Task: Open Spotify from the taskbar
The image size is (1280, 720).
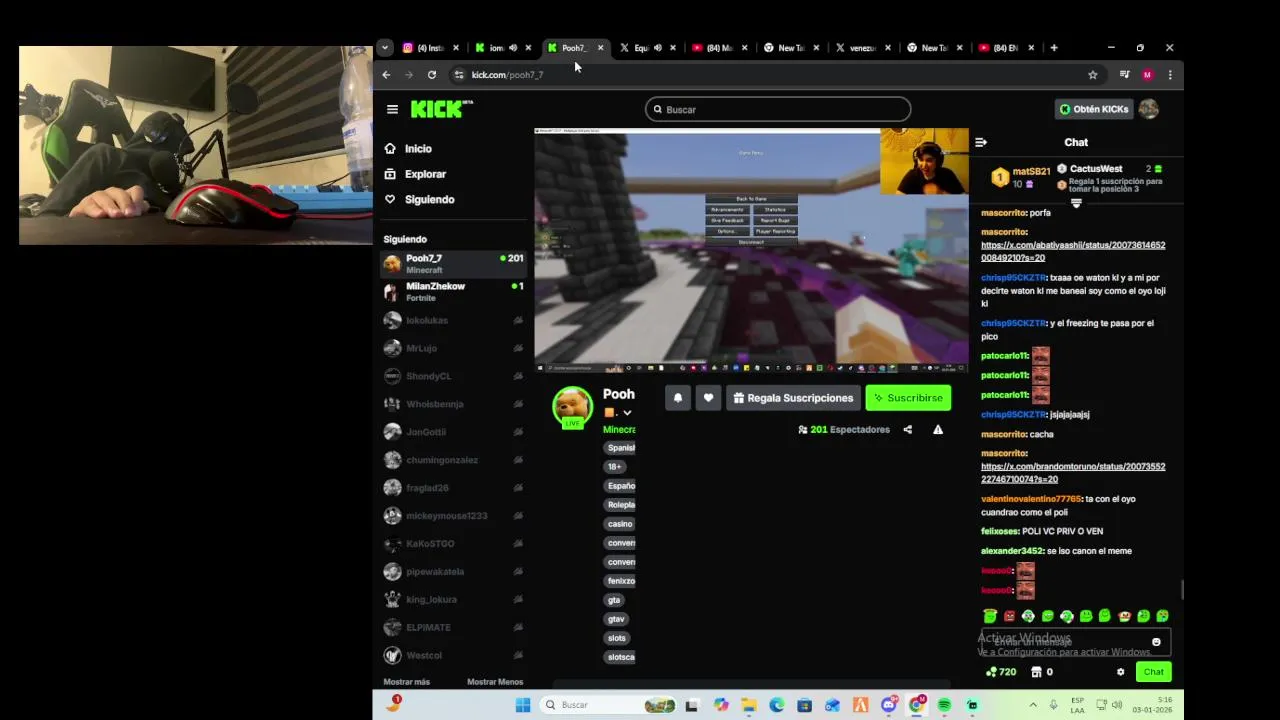Action: point(944,705)
